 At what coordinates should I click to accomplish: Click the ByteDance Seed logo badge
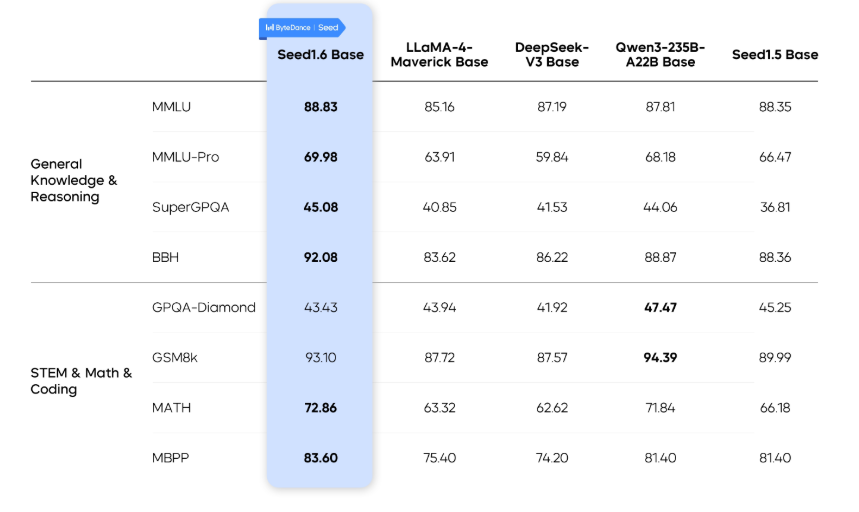click(x=302, y=27)
